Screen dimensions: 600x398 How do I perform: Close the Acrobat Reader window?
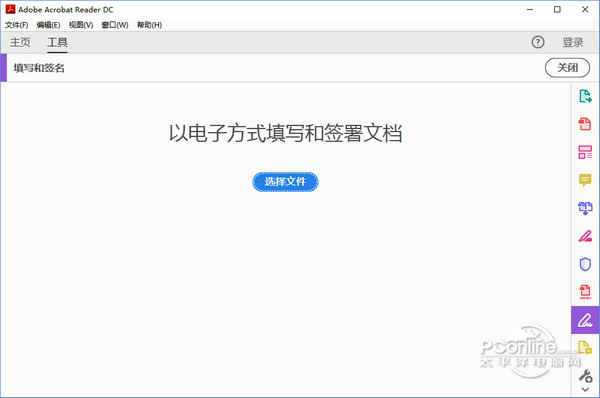(x=585, y=10)
